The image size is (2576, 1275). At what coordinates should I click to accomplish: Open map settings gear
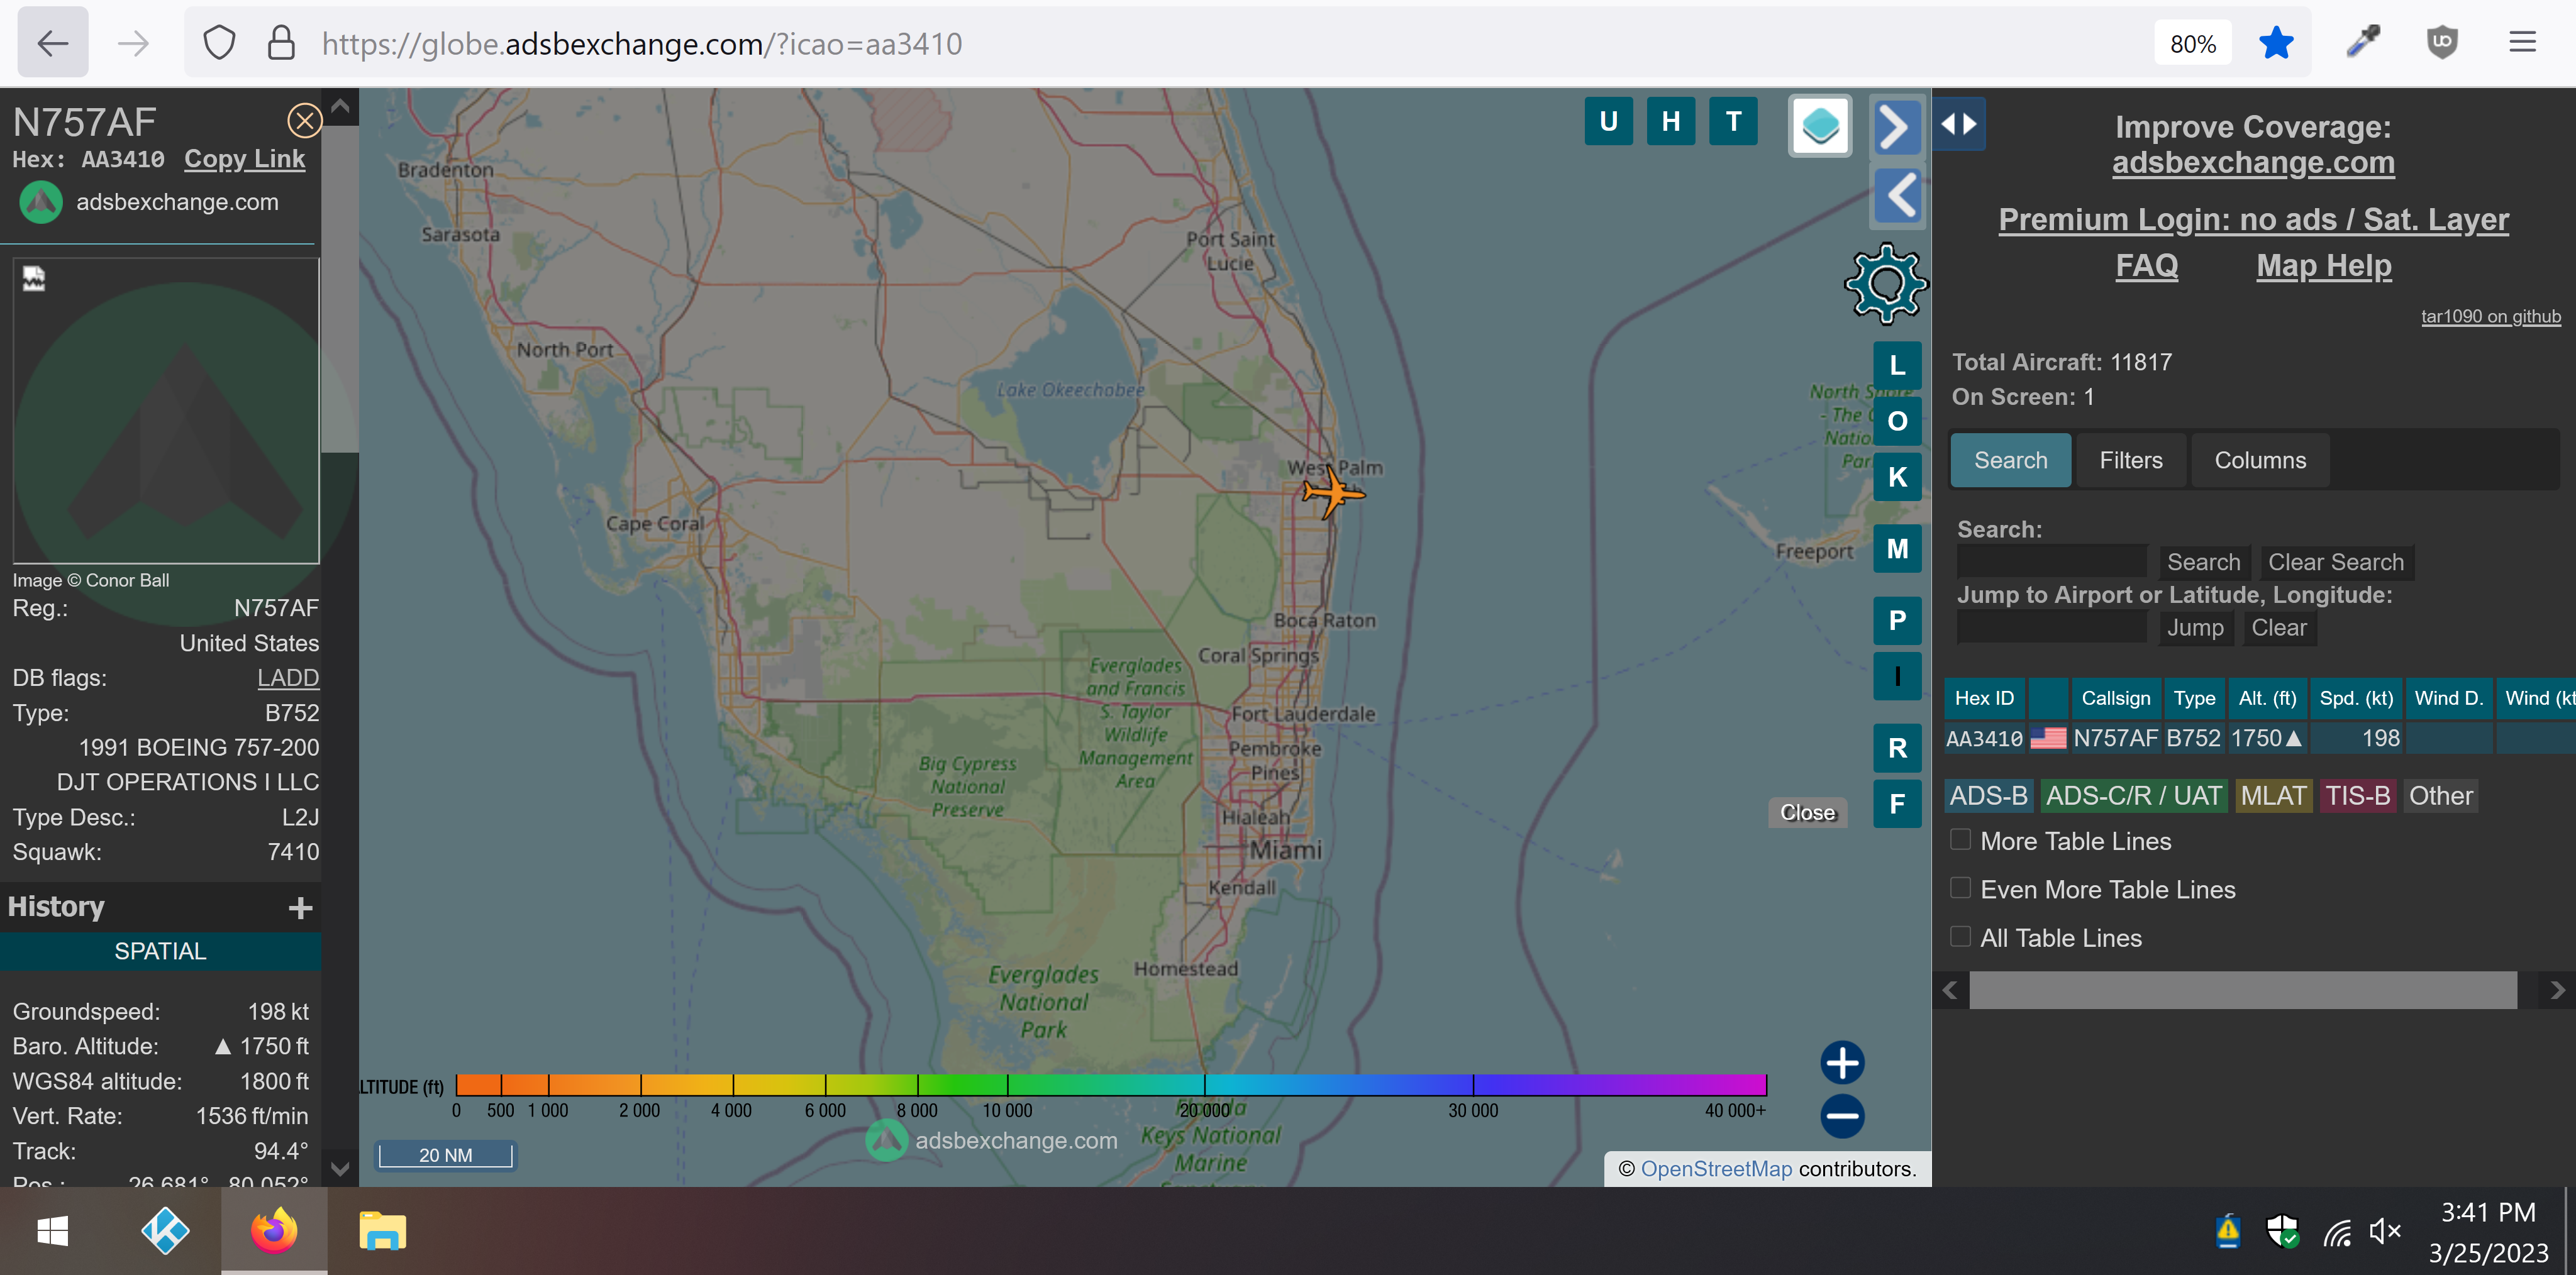point(1886,285)
